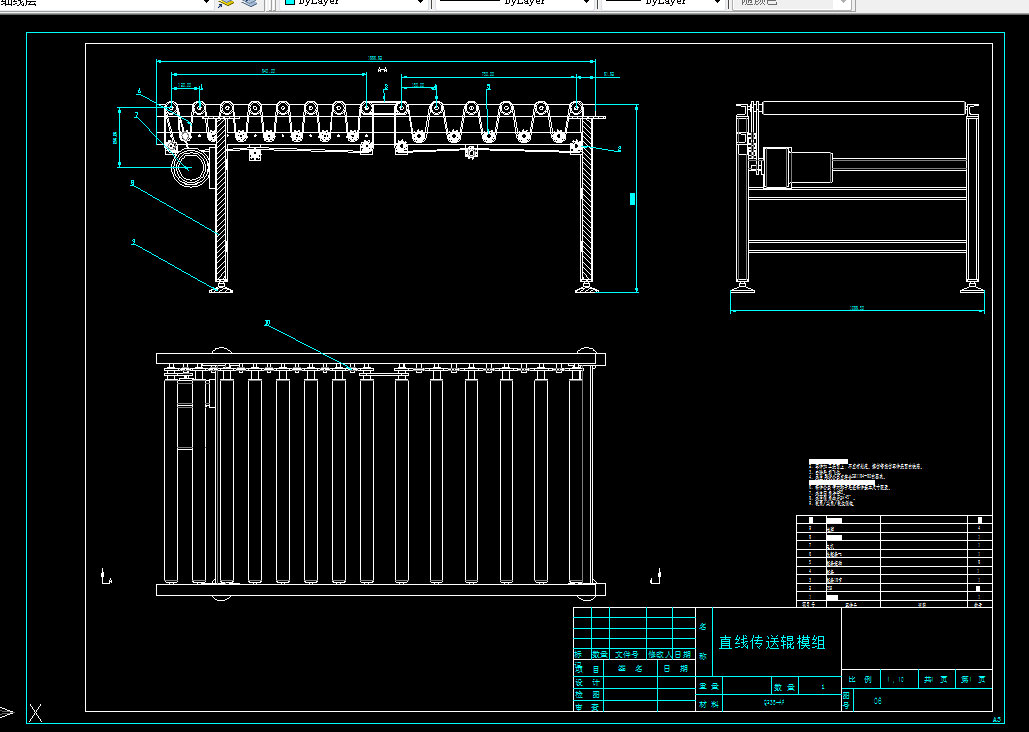Select the 第 页 cell

point(973,679)
